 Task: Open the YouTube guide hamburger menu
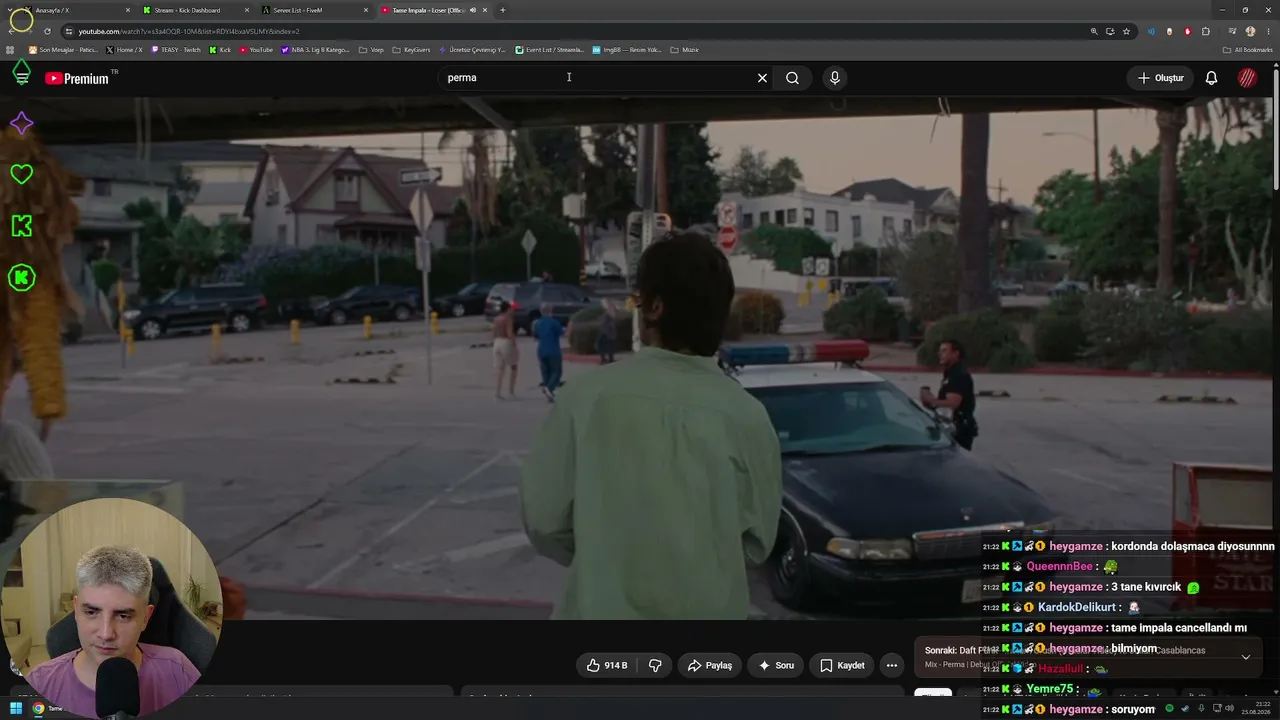(x=22, y=77)
